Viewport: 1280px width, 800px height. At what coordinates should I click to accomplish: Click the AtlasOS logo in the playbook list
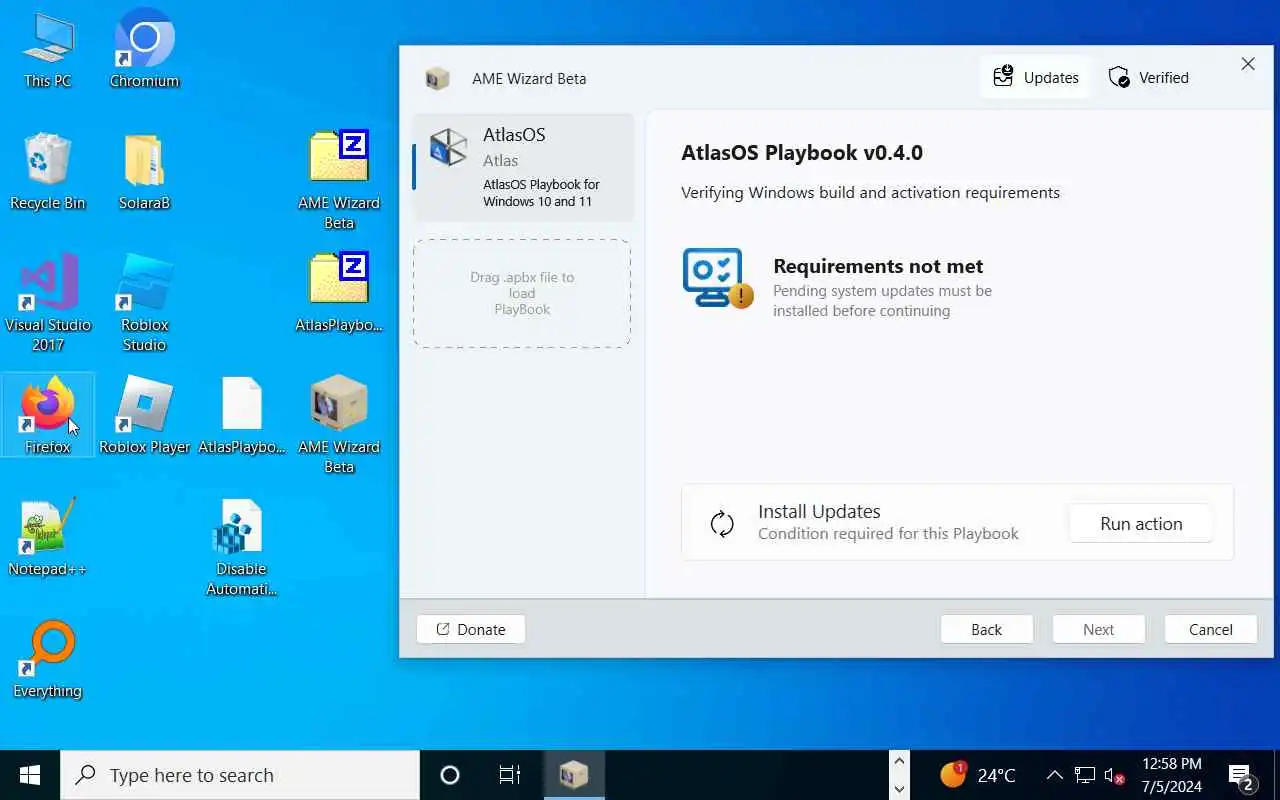point(448,147)
